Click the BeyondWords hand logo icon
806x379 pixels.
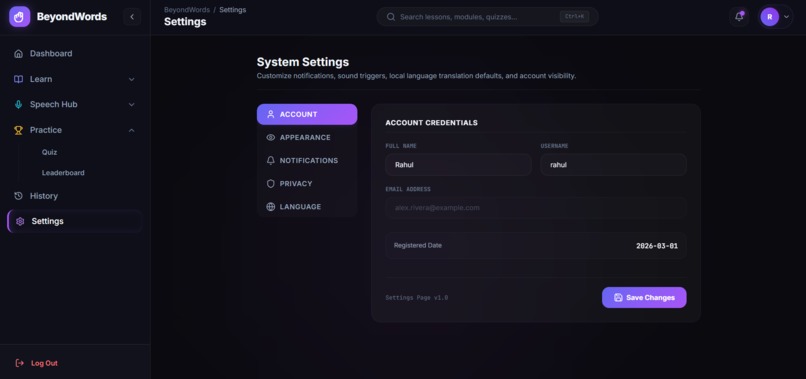pyautogui.click(x=20, y=17)
